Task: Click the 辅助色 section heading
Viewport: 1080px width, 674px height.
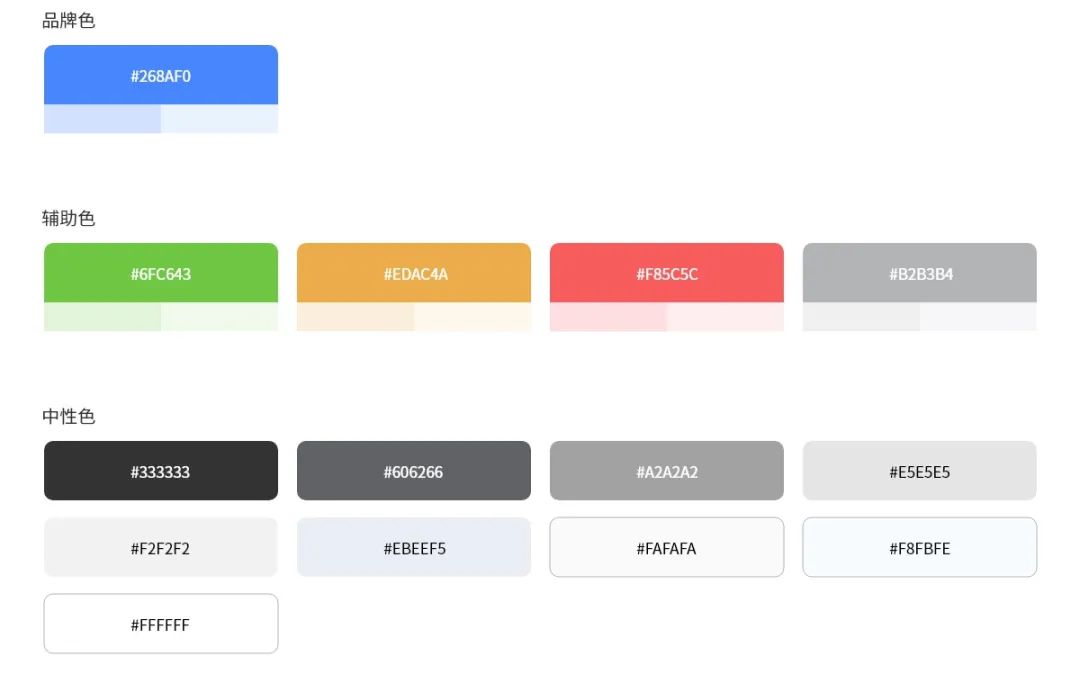Action: [69, 218]
